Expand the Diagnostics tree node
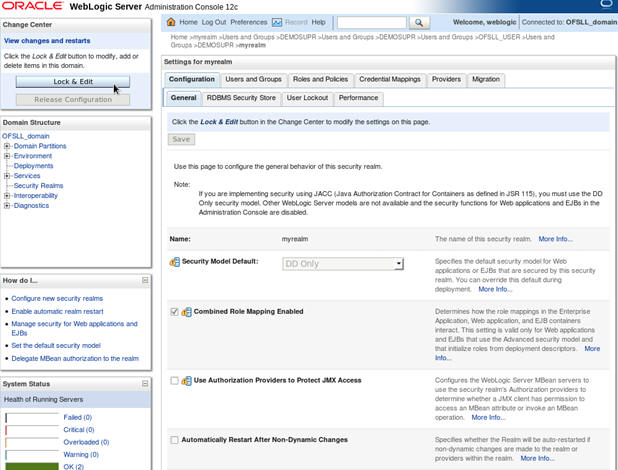The height and width of the screenshot is (470, 618). [7, 205]
